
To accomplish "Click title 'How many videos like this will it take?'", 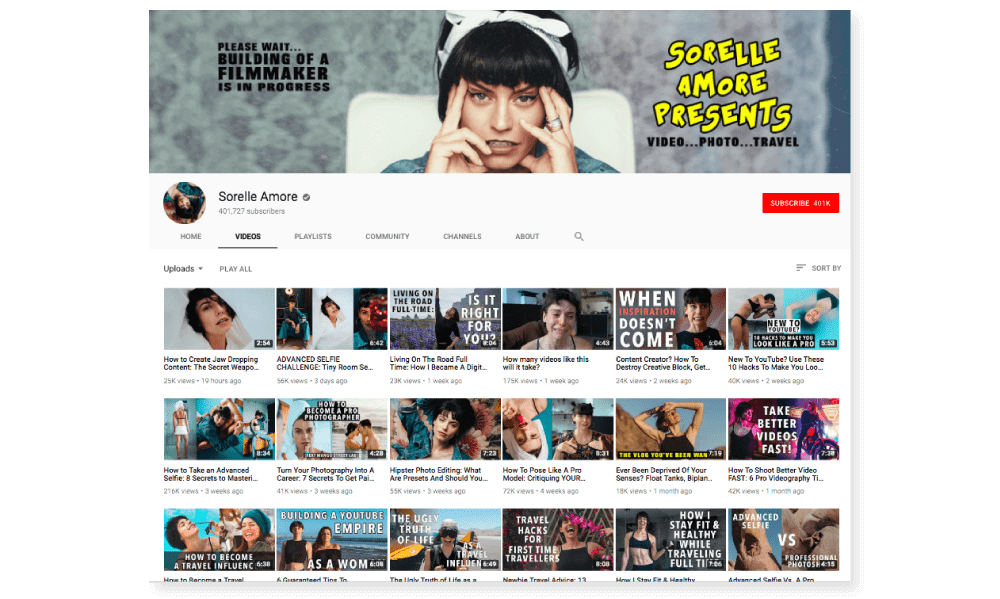I will point(545,364).
